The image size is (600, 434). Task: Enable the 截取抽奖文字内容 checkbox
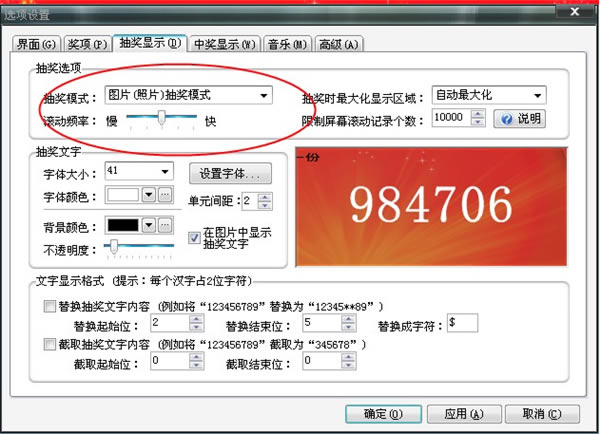click(51, 344)
